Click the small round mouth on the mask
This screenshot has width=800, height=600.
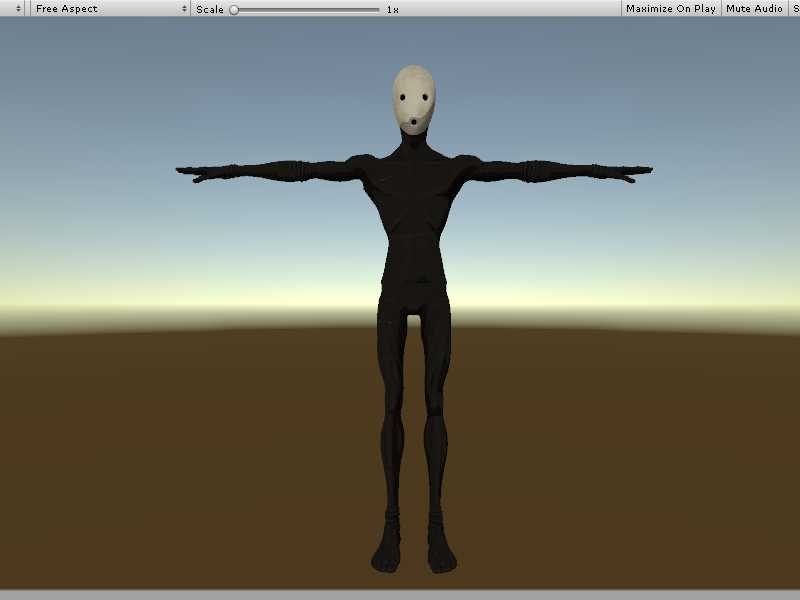click(415, 124)
